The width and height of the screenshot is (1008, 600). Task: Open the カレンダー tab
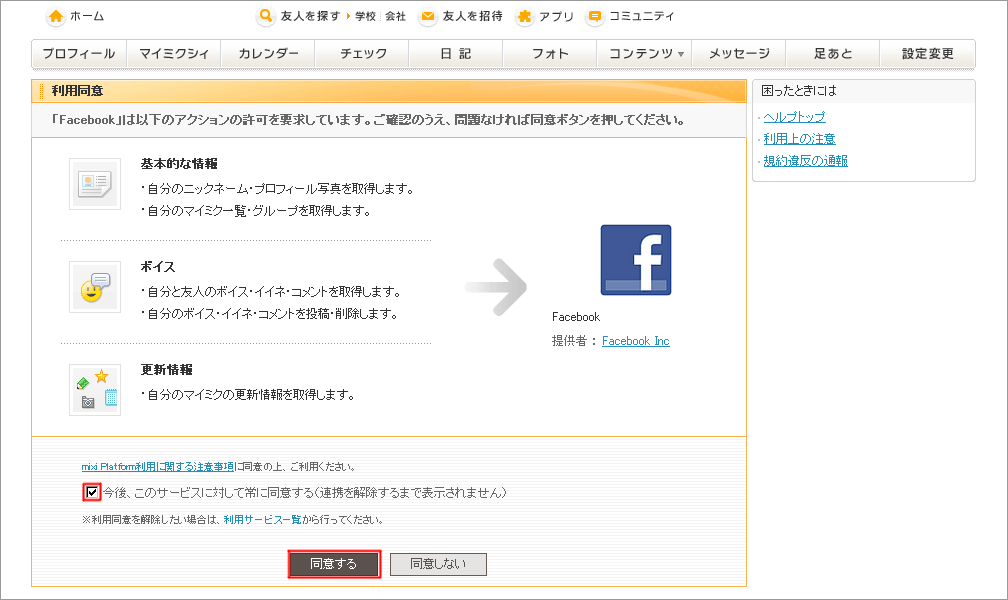[x=268, y=53]
